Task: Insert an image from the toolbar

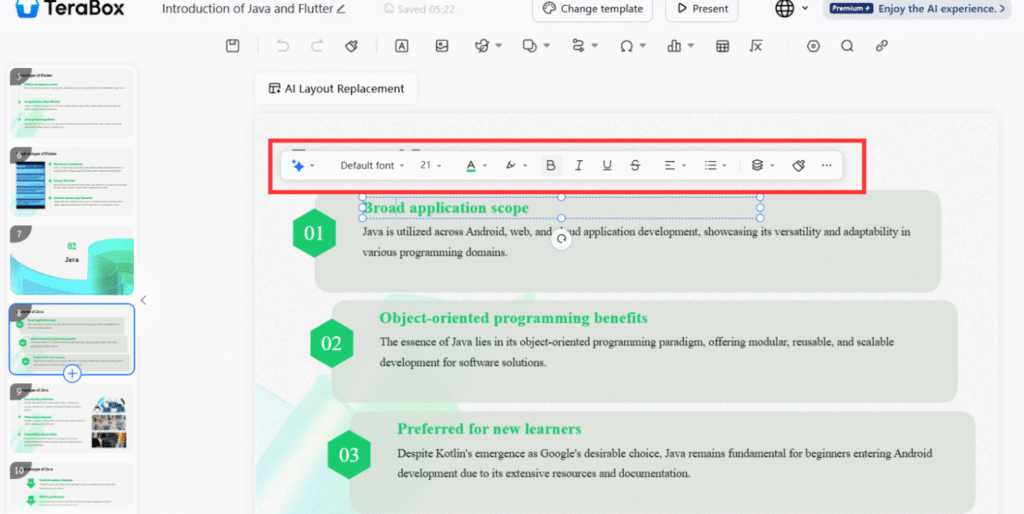Action: tap(441, 46)
